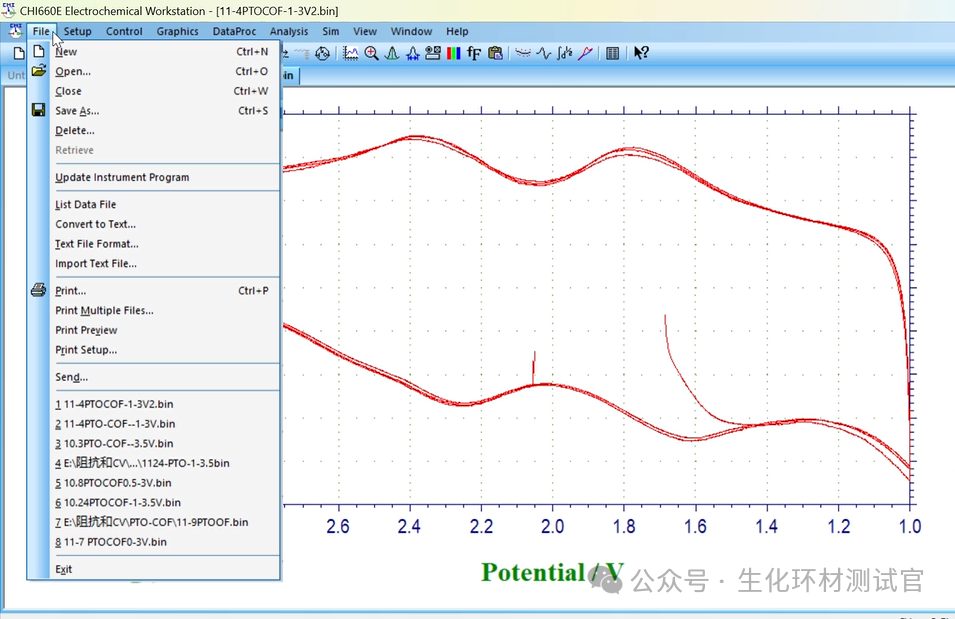Open the Help menu
The height and width of the screenshot is (619, 955).
(x=457, y=32)
